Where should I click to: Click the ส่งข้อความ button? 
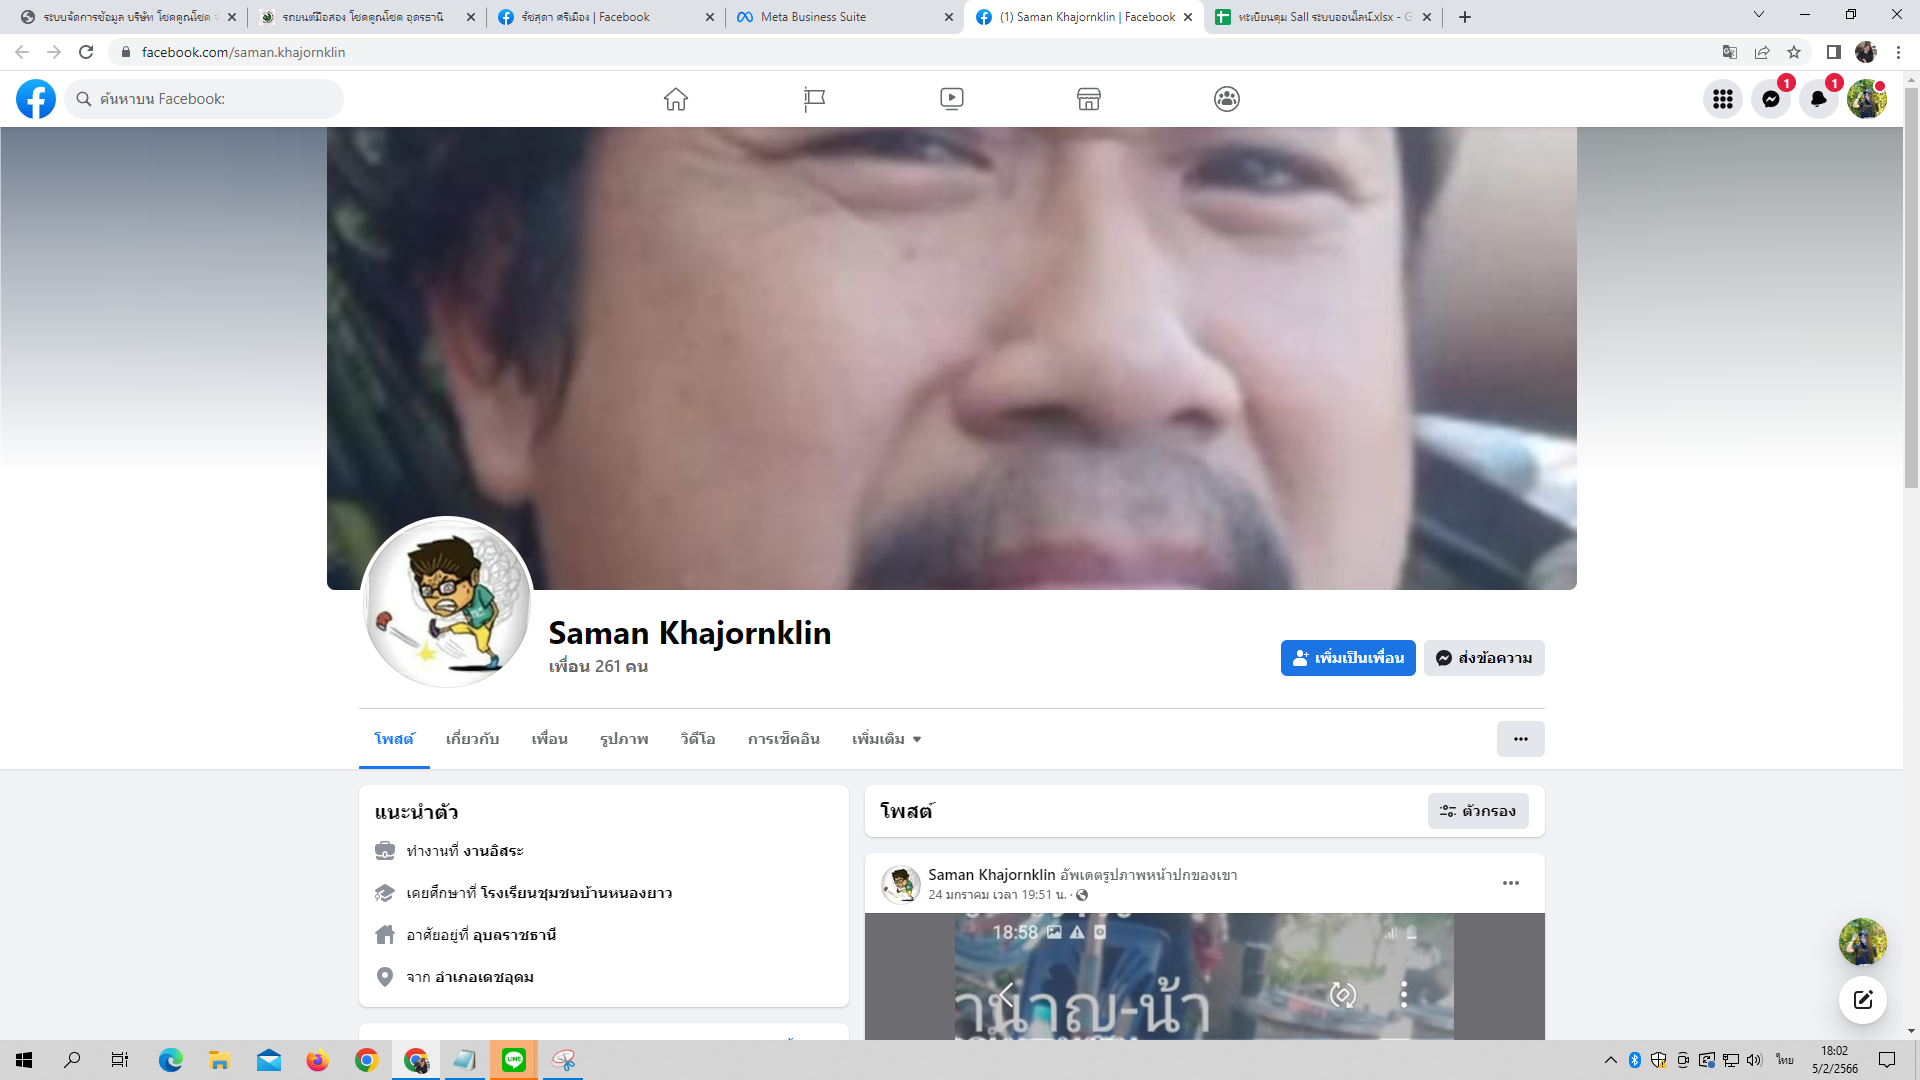tap(1484, 658)
